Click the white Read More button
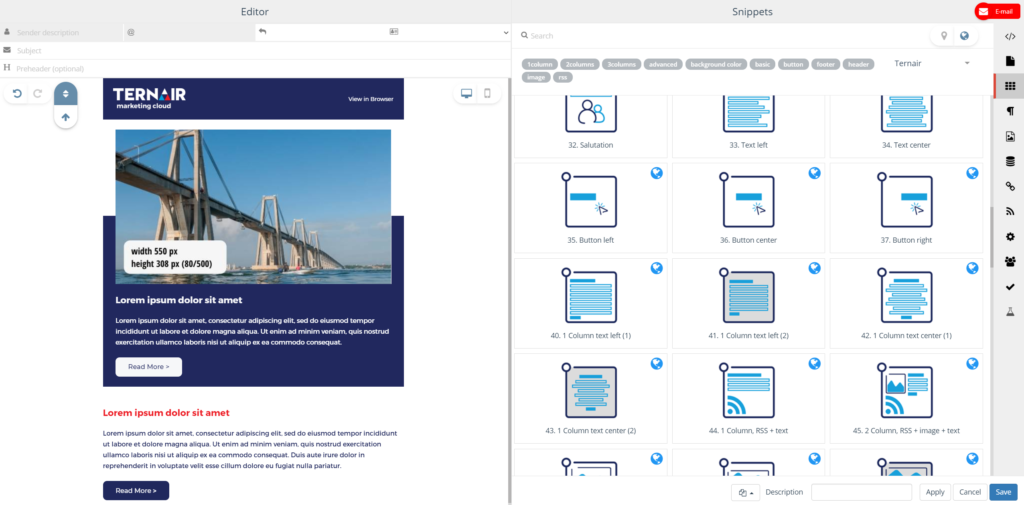 (149, 367)
